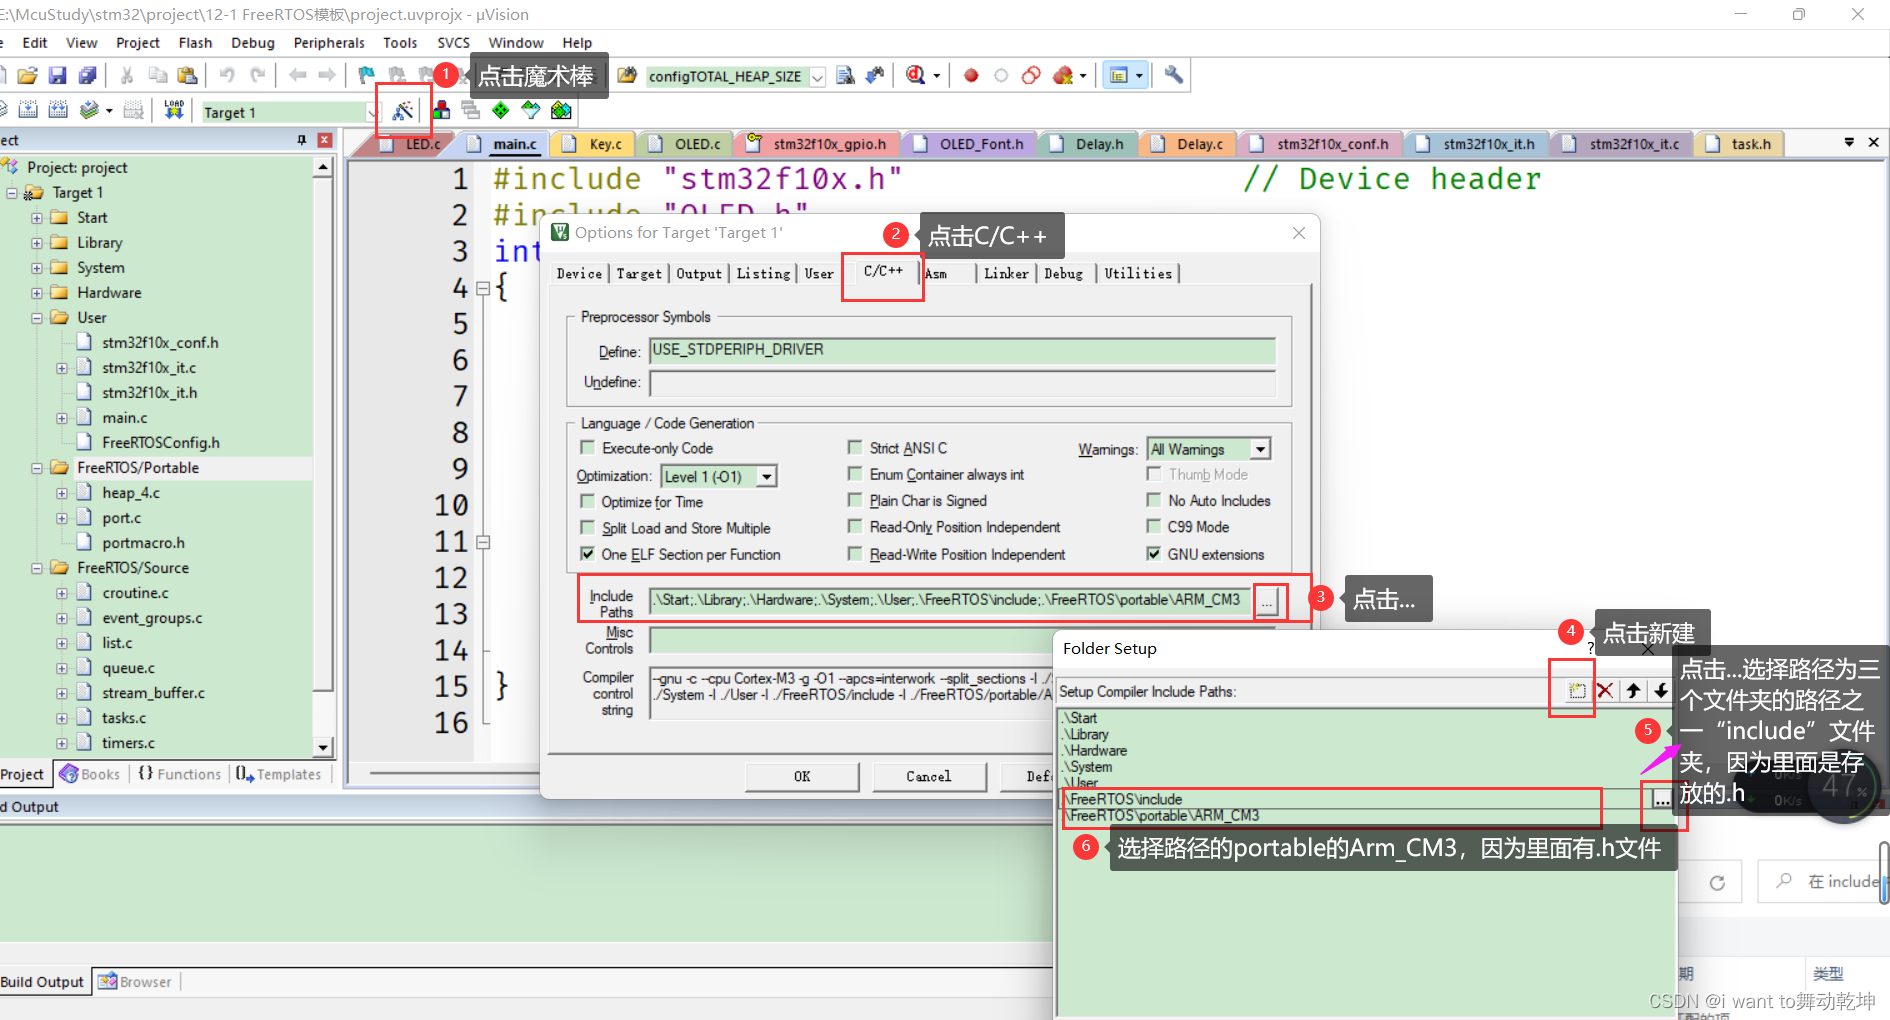Viewport: 1890px width, 1020px height.
Task: Click the Find in Files icon
Action: click(626, 75)
